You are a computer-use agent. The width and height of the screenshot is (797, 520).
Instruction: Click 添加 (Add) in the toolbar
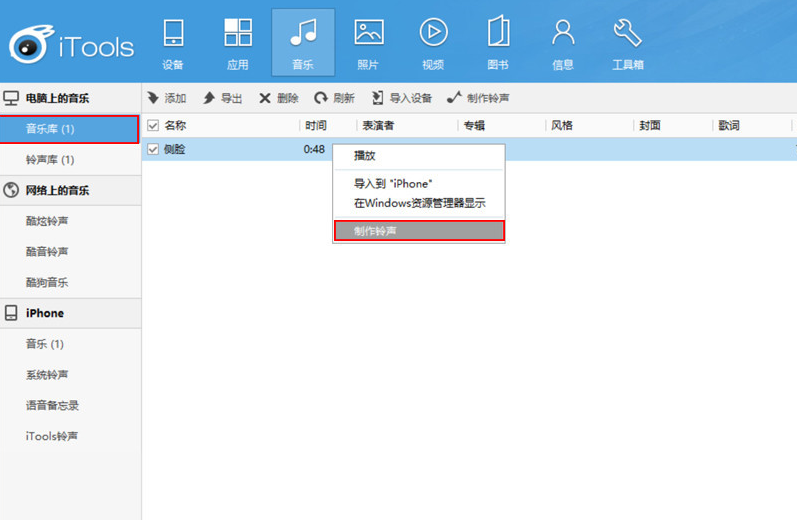pos(167,98)
